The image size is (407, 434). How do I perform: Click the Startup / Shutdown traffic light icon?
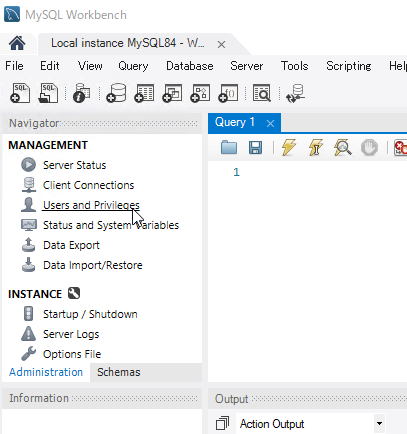29,314
